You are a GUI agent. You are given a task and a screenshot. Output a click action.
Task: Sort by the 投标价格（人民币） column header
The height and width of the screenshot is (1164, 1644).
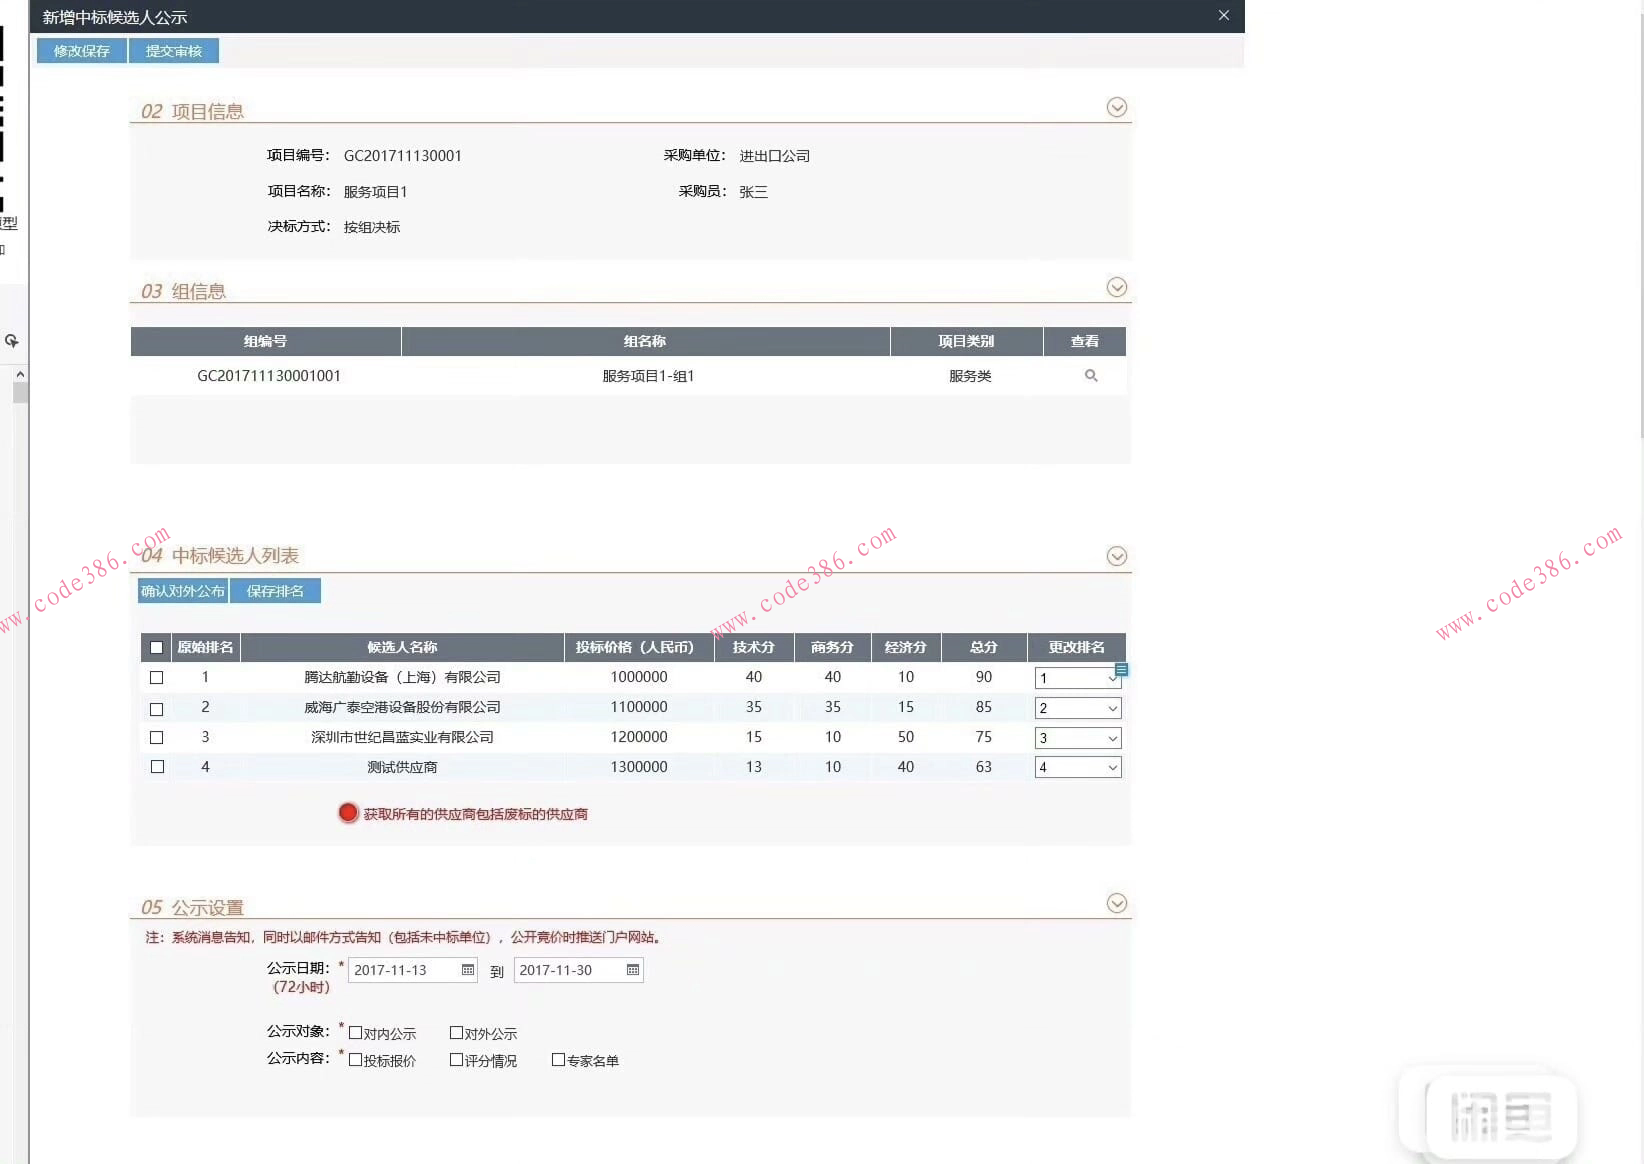pyautogui.click(x=639, y=647)
